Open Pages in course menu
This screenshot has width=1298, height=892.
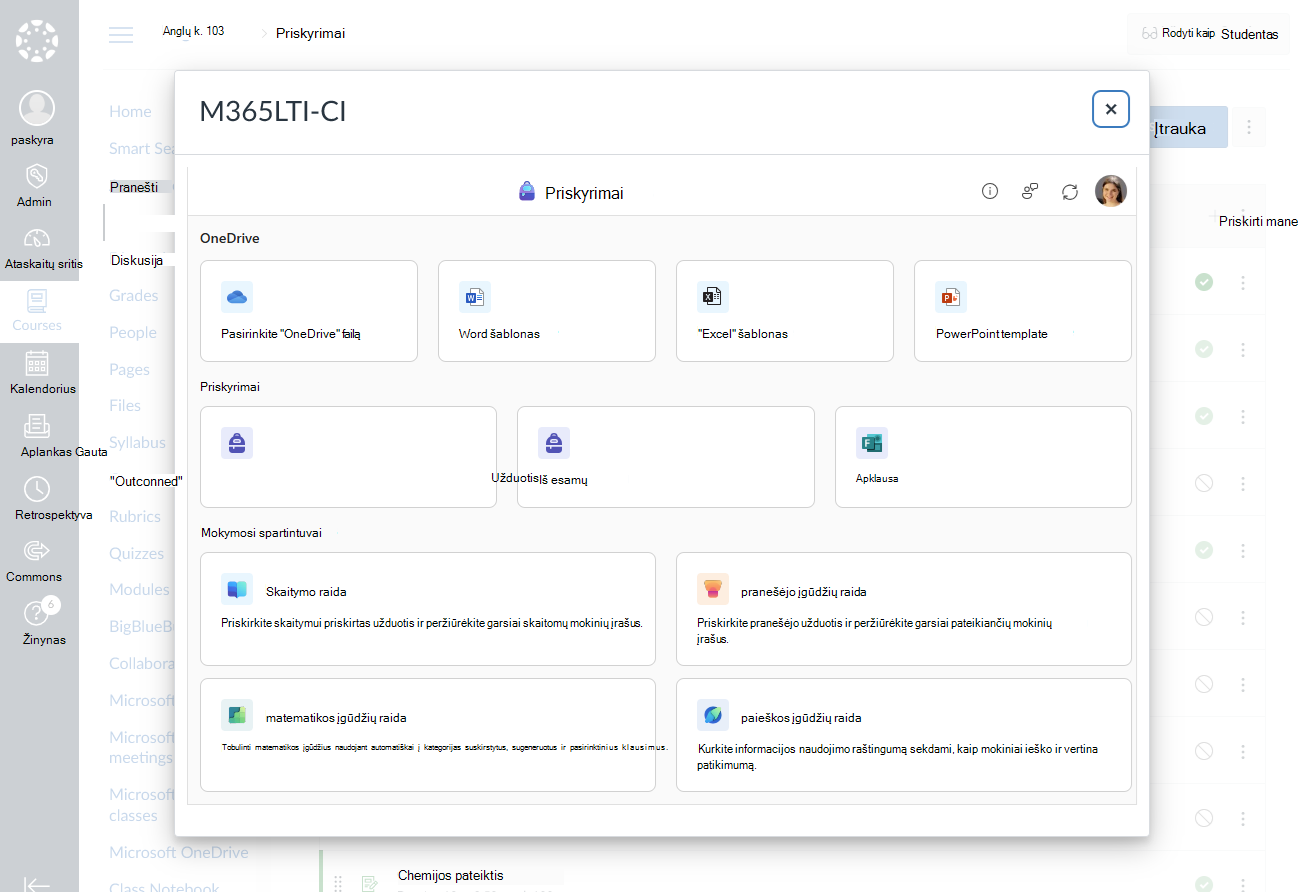coord(130,370)
